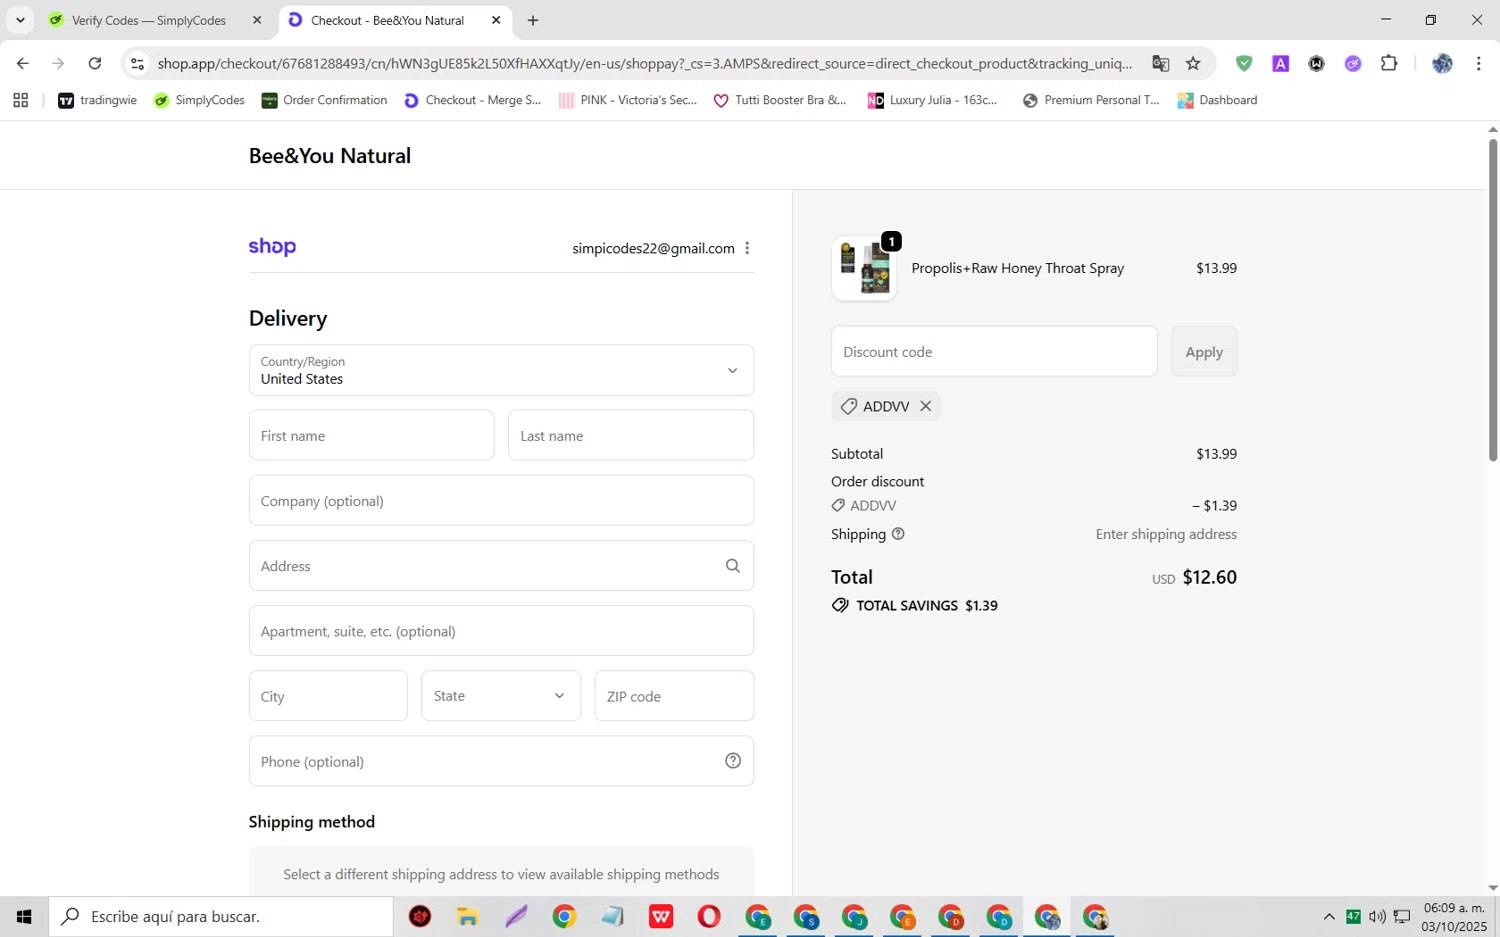1500x937 pixels.
Task: Open the Country/Region dropdown
Action: click(x=501, y=370)
